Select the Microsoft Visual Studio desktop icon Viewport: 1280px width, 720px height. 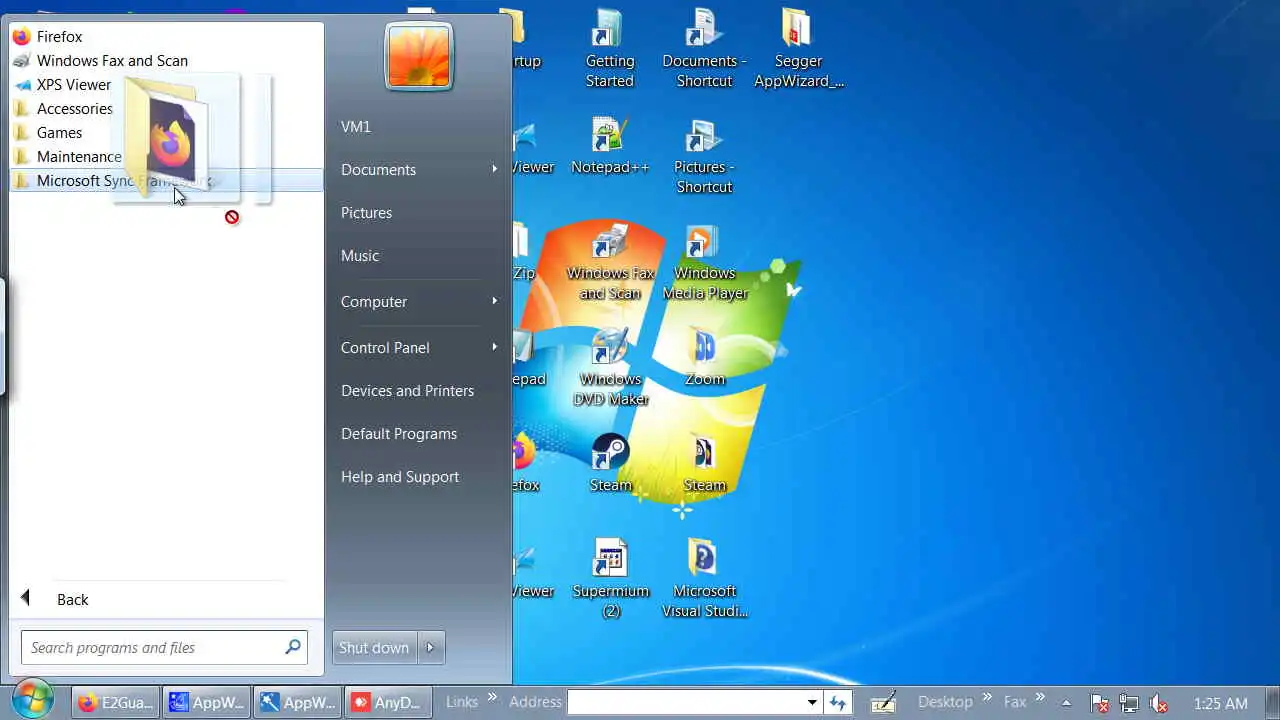pyautogui.click(x=704, y=580)
